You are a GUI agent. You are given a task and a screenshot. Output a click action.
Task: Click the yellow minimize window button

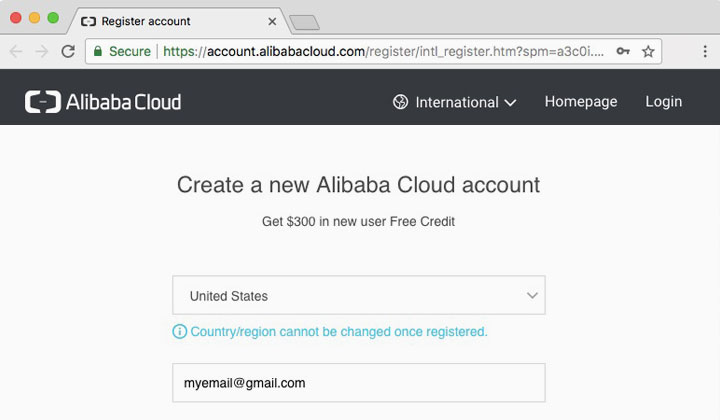coord(34,18)
